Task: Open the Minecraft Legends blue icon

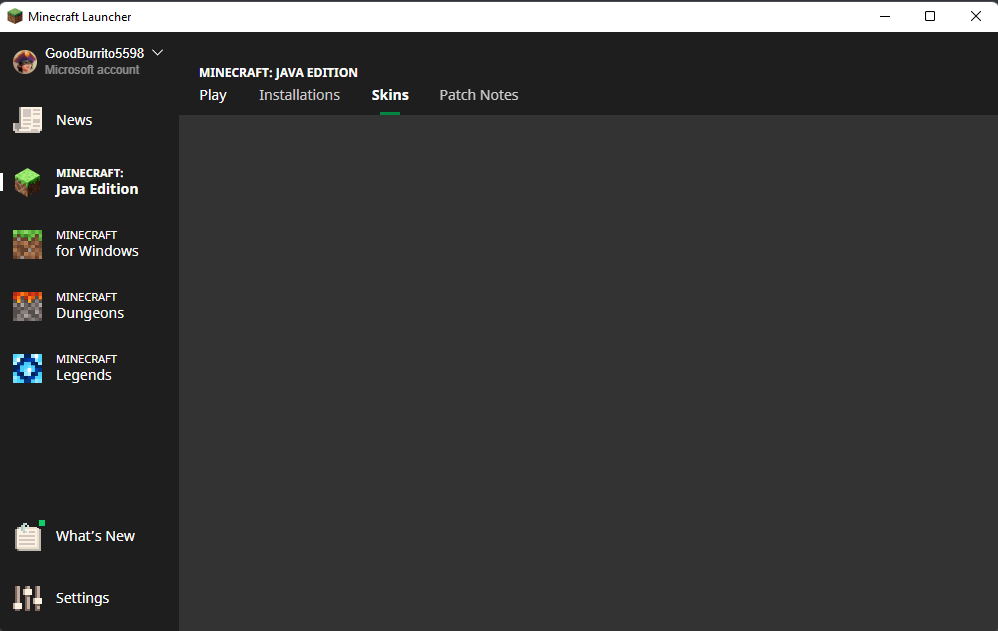Action: (27, 368)
